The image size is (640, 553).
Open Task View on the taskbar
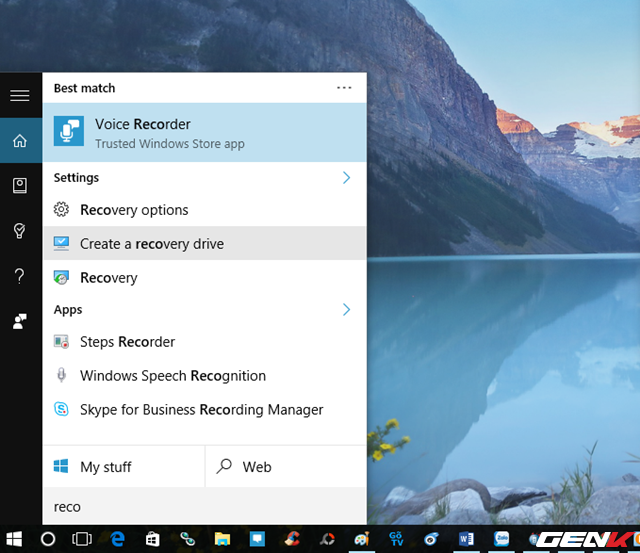point(82,539)
